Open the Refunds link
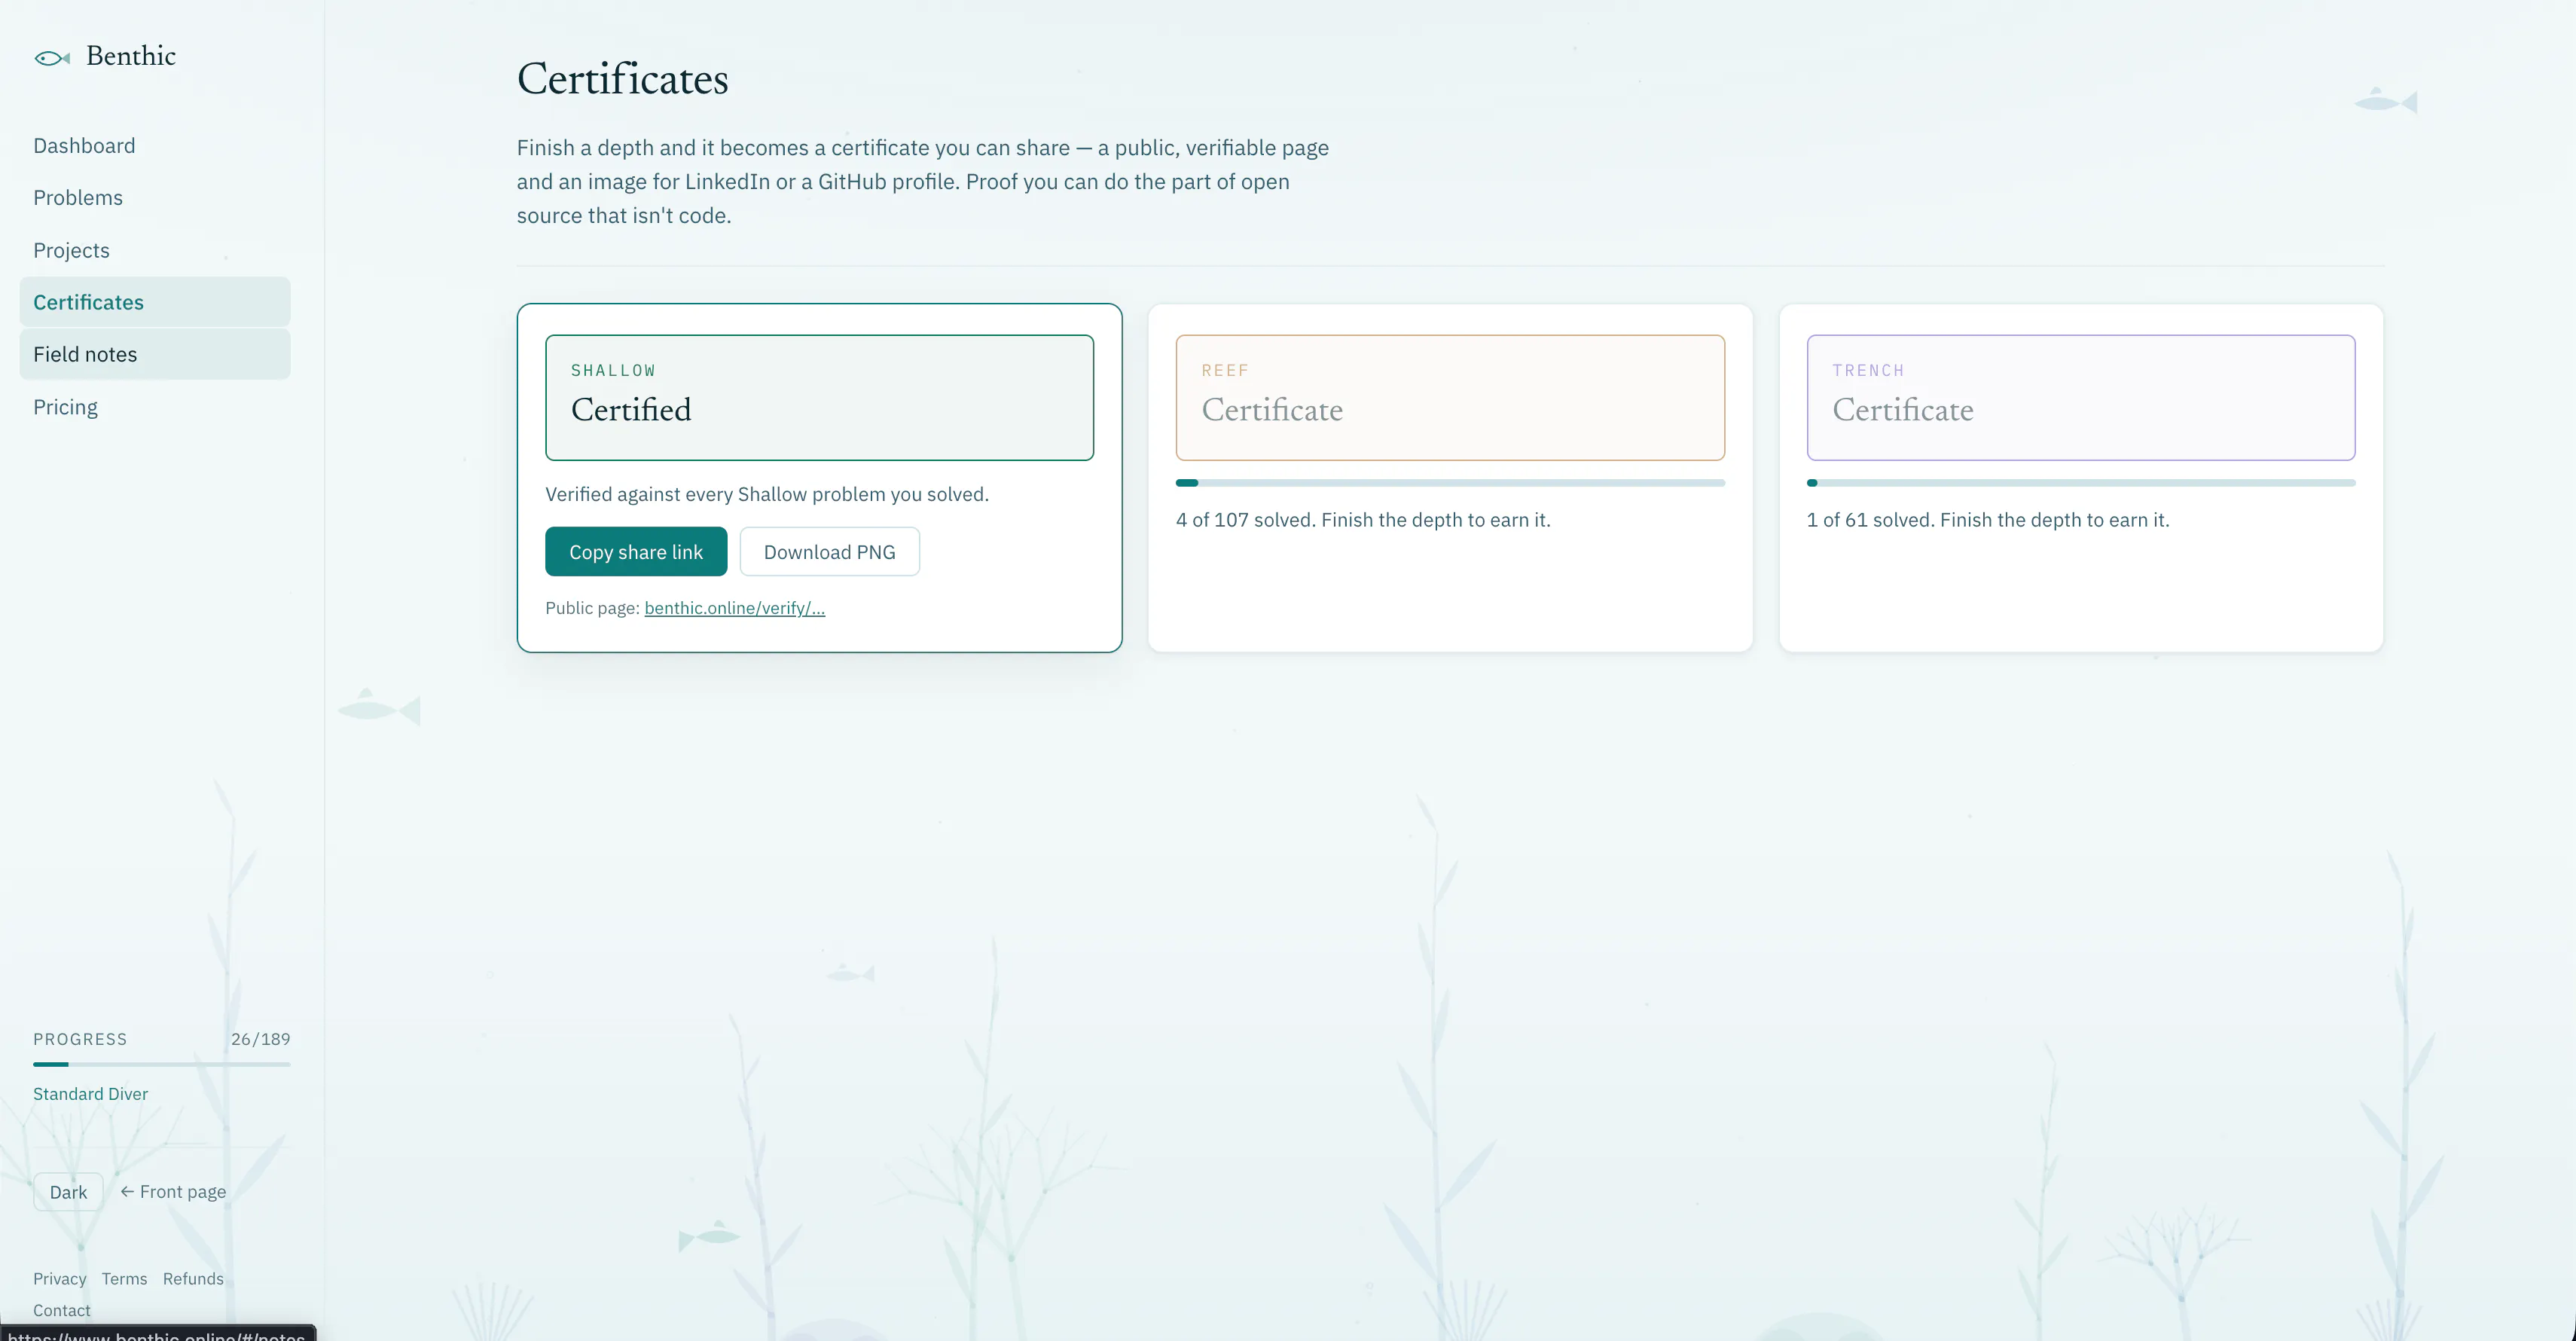 coord(193,1279)
